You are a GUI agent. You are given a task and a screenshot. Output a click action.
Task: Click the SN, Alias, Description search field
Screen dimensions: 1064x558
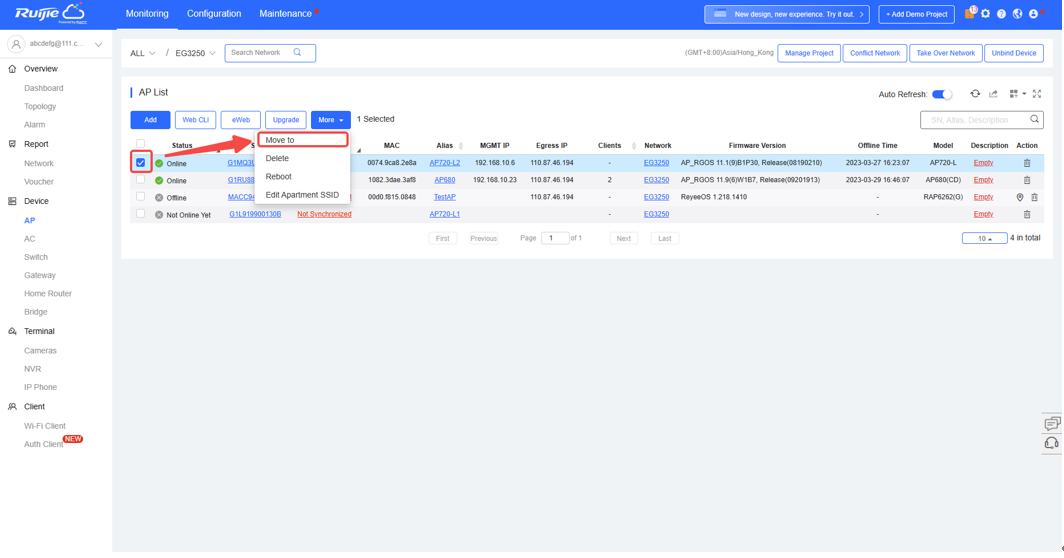pyautogui.click(x=975, y=120)
